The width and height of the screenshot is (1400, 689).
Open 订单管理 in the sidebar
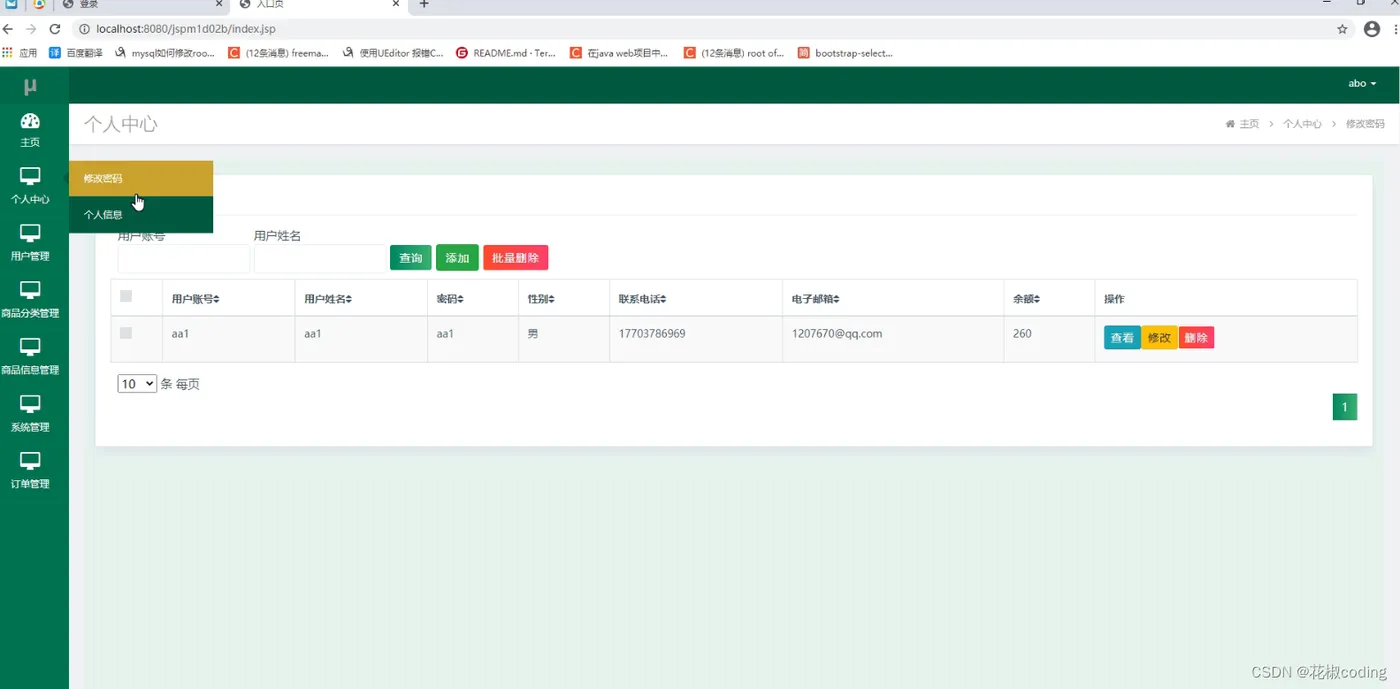(x=30, y=472)
